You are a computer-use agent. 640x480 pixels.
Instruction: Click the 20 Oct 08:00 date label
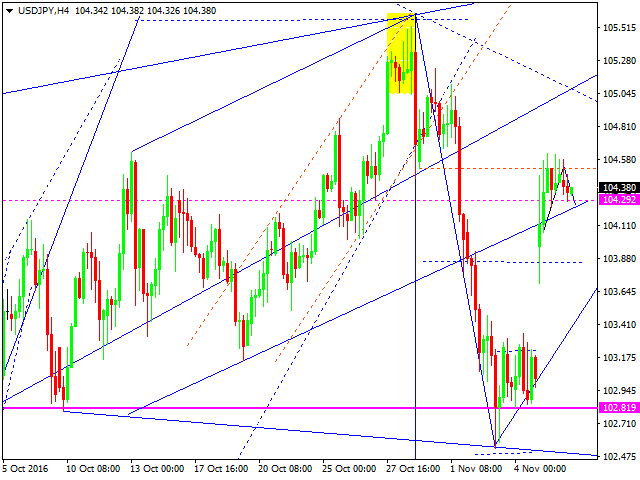(x=285, y=469)
